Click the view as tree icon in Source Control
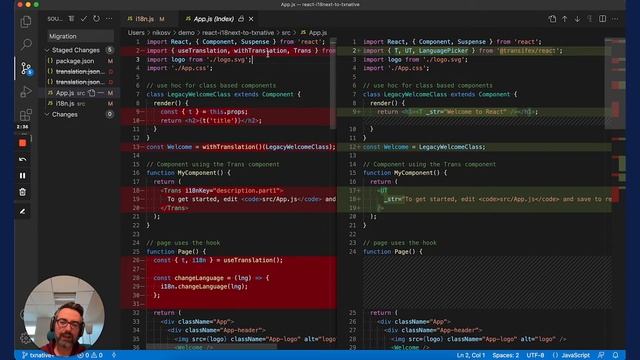This screenshot has height=360, width=640. [71, 19]
